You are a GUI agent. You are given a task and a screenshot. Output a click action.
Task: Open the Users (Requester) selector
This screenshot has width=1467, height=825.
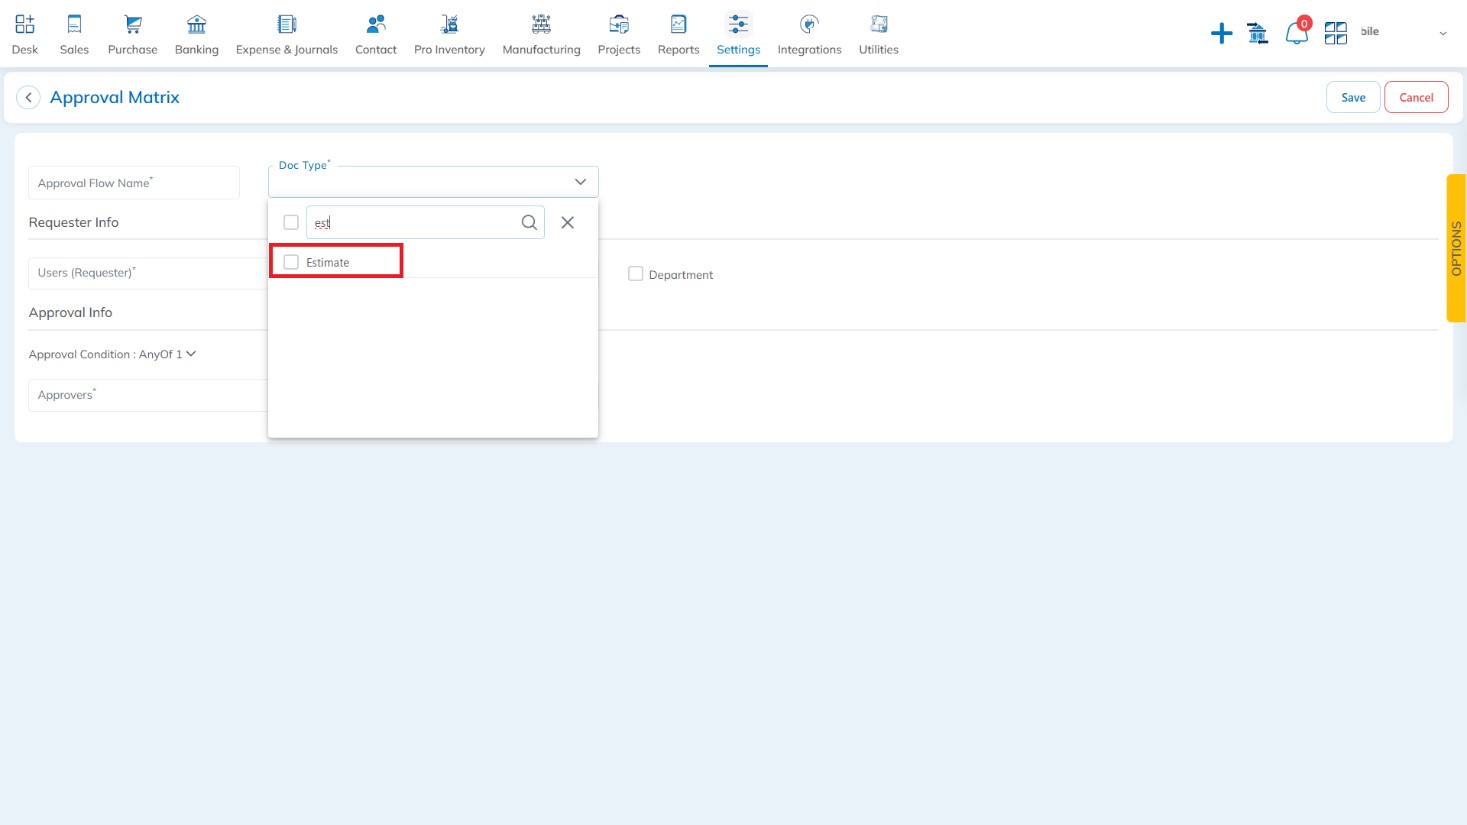[x=148, y=273]
